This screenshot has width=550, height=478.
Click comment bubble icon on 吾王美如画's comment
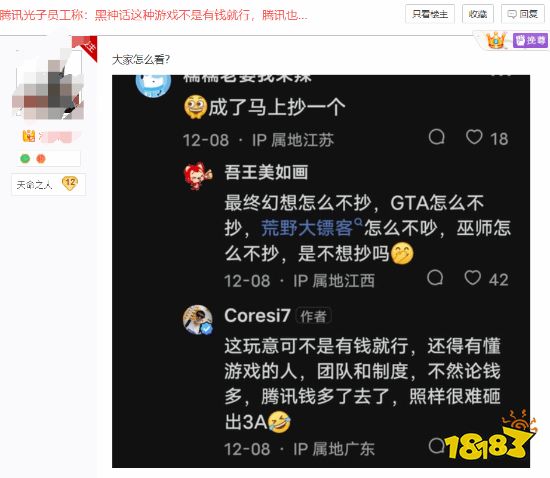pyautogui.click(x=435, y=278)
